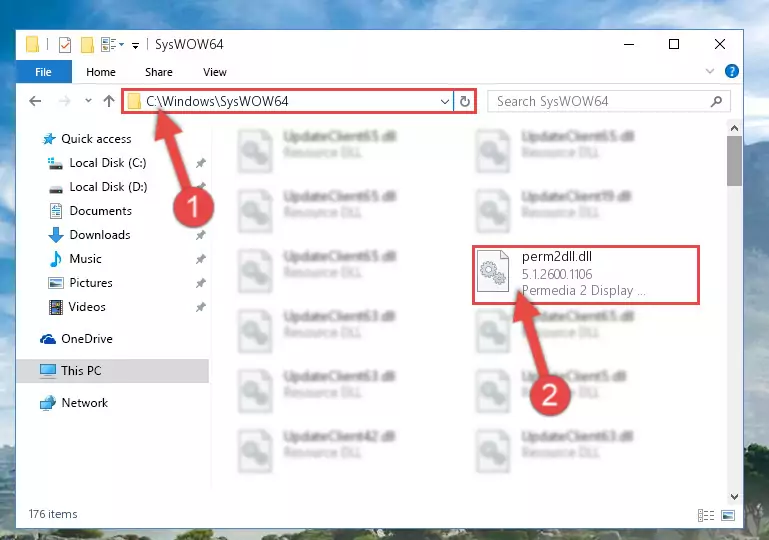Go up one folder with the up arrow
The width and height of the screenshot is (769, 540).
[x=109, y=101]
